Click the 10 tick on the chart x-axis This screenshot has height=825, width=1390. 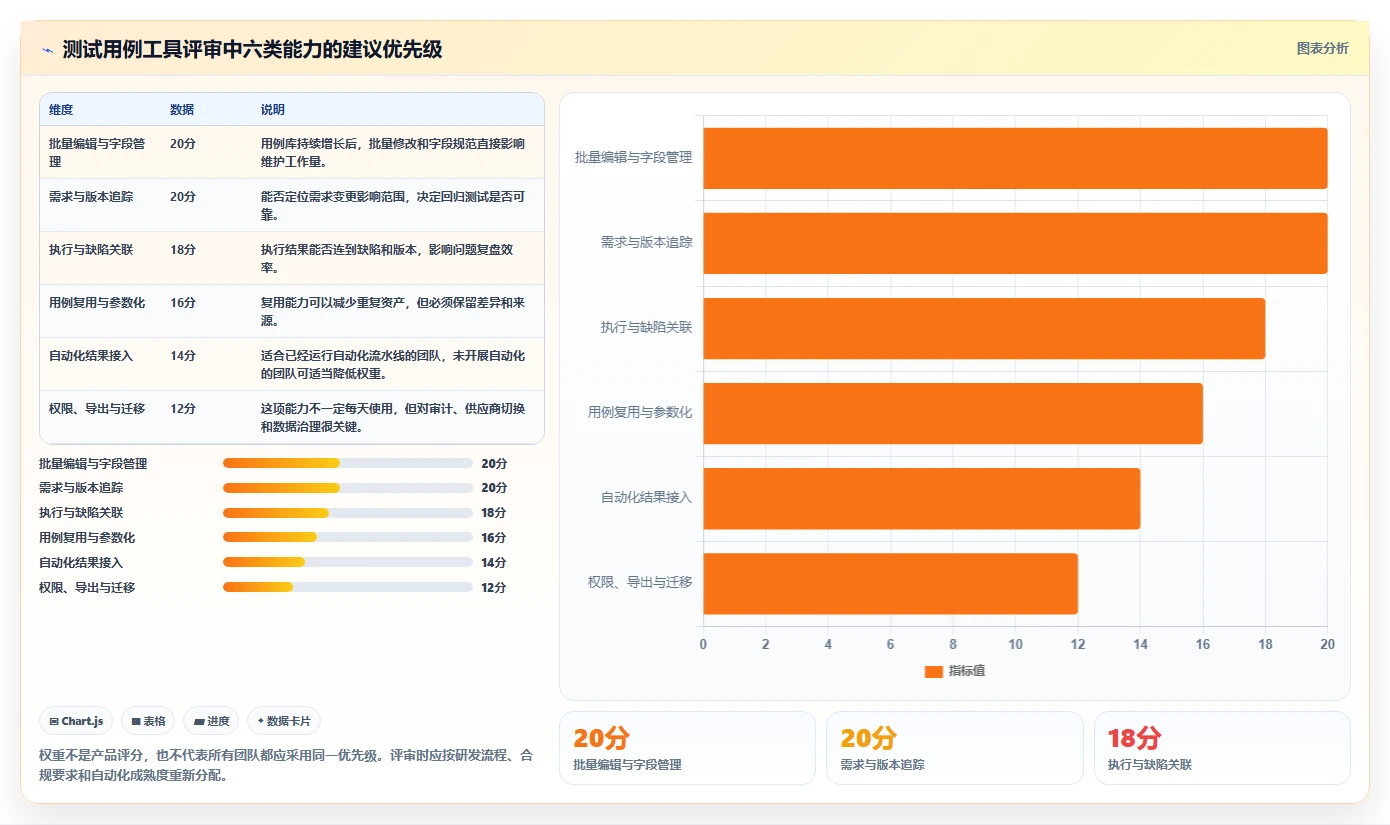(1015, 645)
